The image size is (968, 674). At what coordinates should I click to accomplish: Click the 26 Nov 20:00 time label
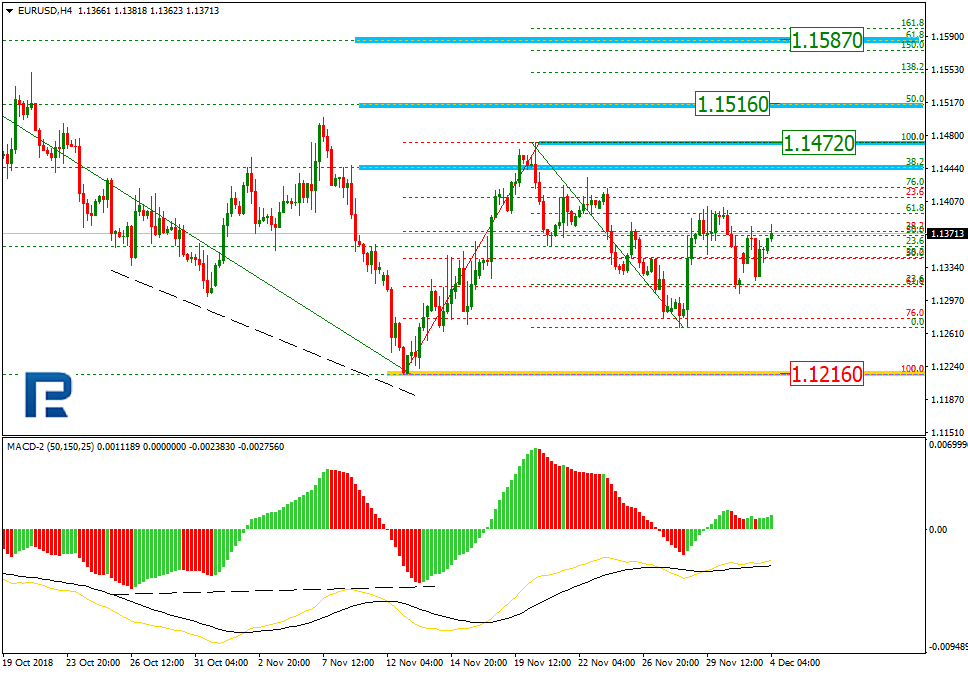coord(671,662)
